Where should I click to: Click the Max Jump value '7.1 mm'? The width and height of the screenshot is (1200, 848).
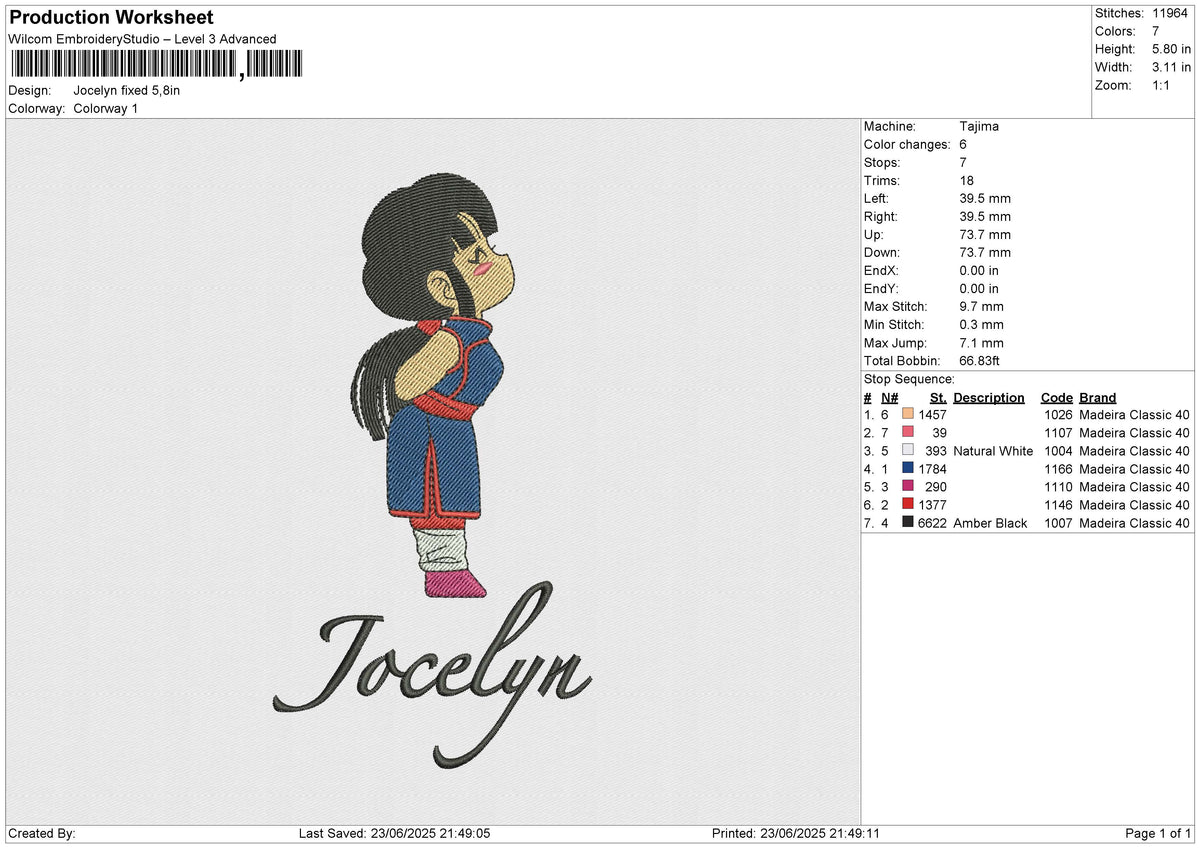tap(981, 342)
